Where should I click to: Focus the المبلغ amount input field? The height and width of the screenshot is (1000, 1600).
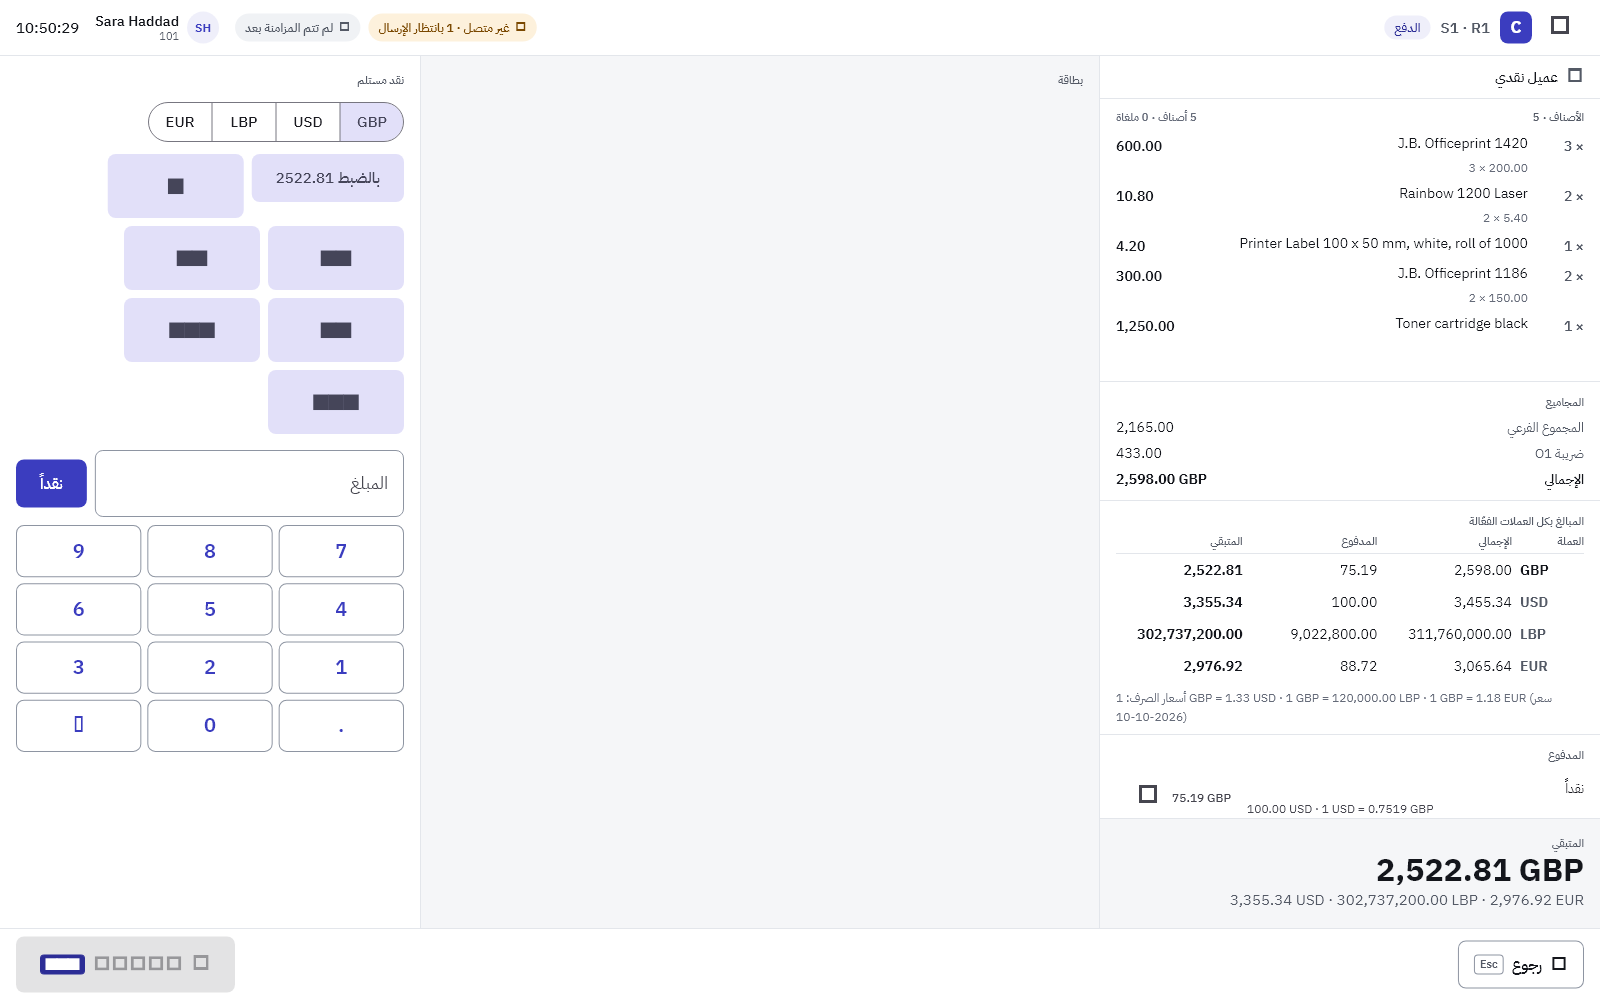point(249,483)
